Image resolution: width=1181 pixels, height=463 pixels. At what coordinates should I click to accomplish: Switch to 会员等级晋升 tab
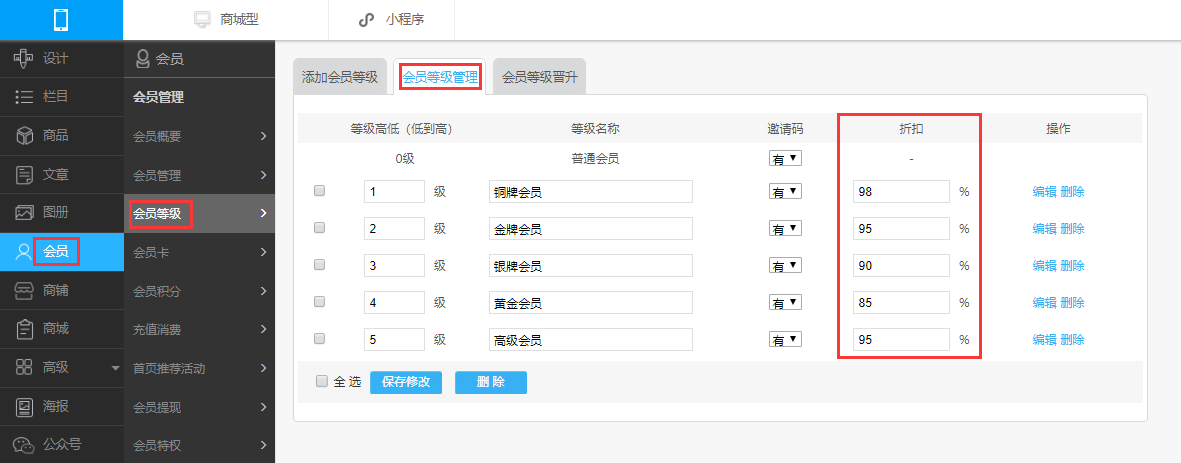[x=539, y=77]
